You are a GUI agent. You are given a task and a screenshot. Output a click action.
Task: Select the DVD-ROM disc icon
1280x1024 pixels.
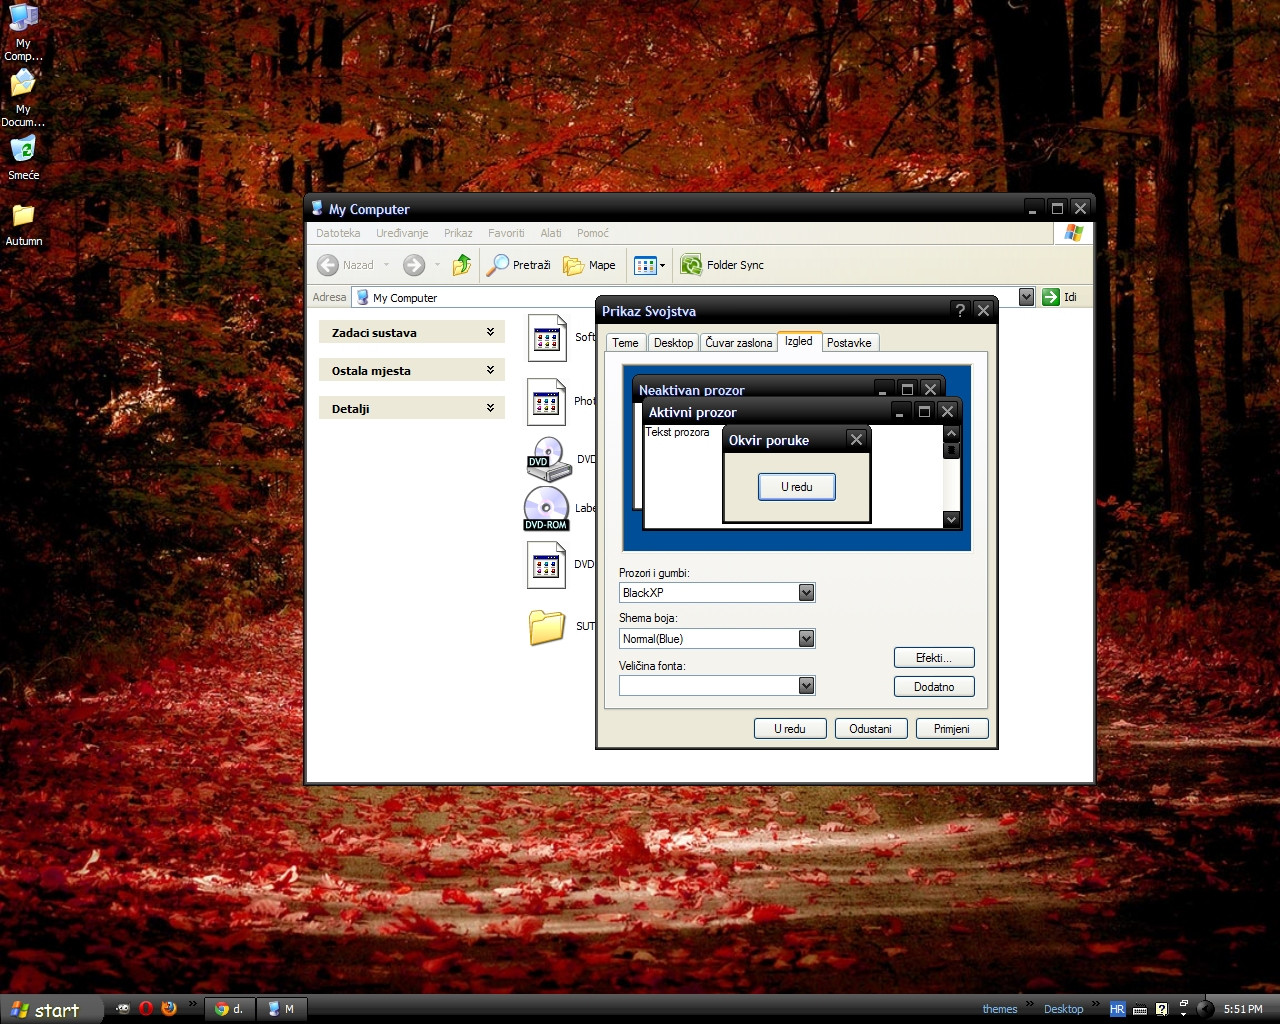pyautogui.click(x=546, y=509)
